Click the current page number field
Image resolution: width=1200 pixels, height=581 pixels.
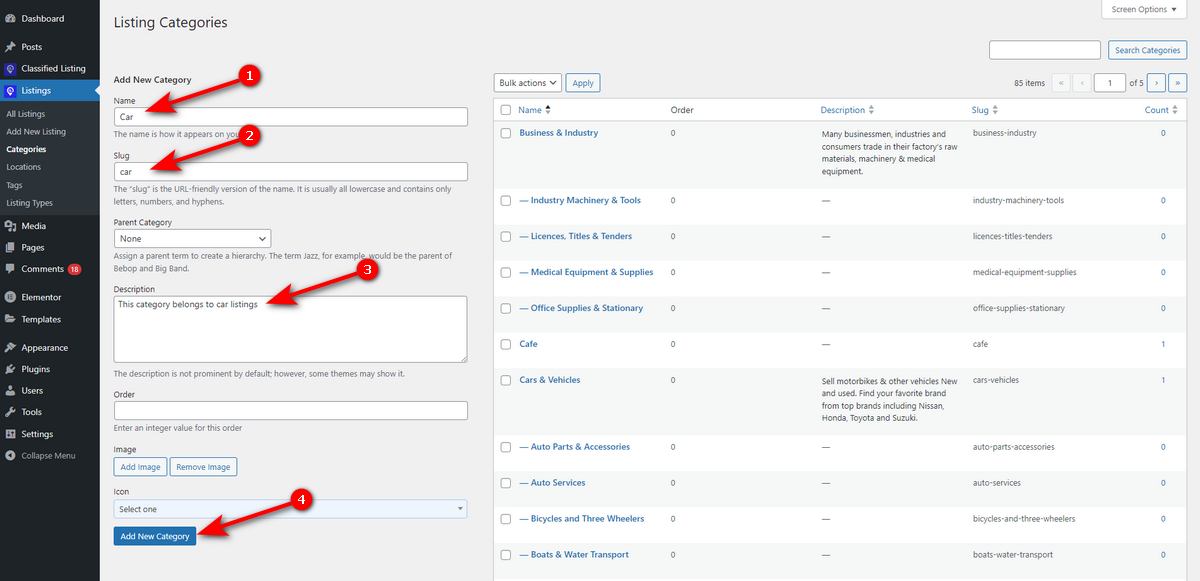1110,83
